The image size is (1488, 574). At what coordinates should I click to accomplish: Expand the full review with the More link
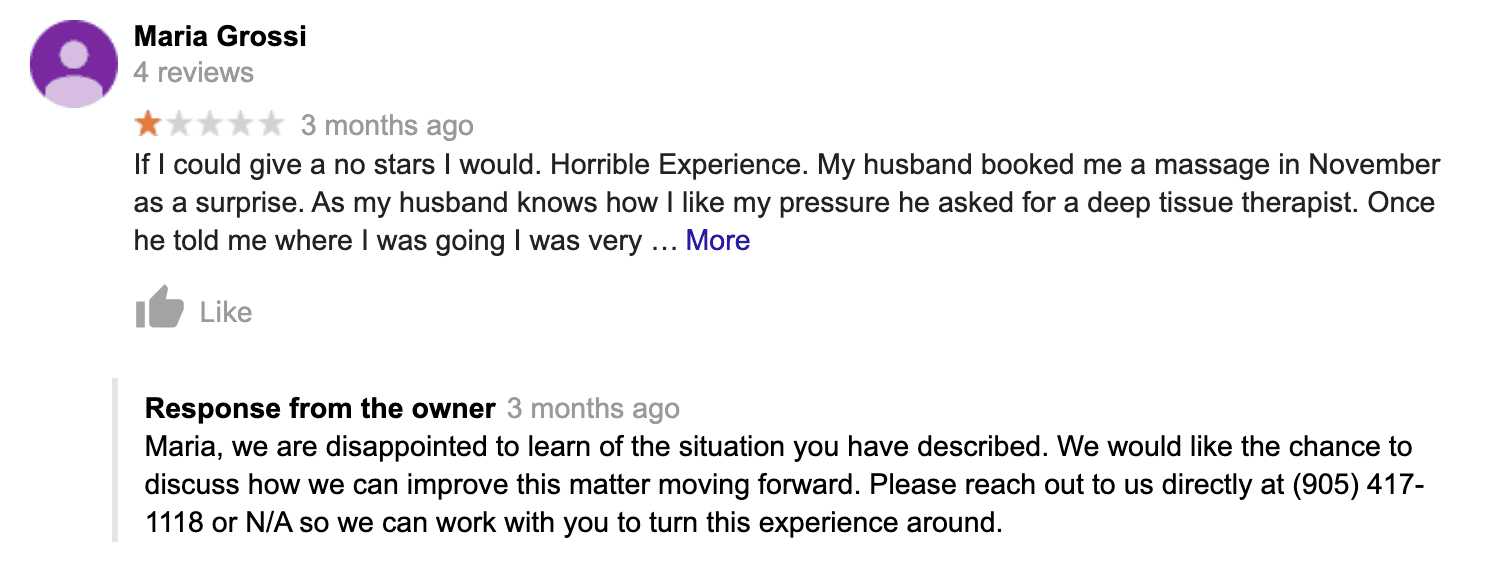coord(718,241)
